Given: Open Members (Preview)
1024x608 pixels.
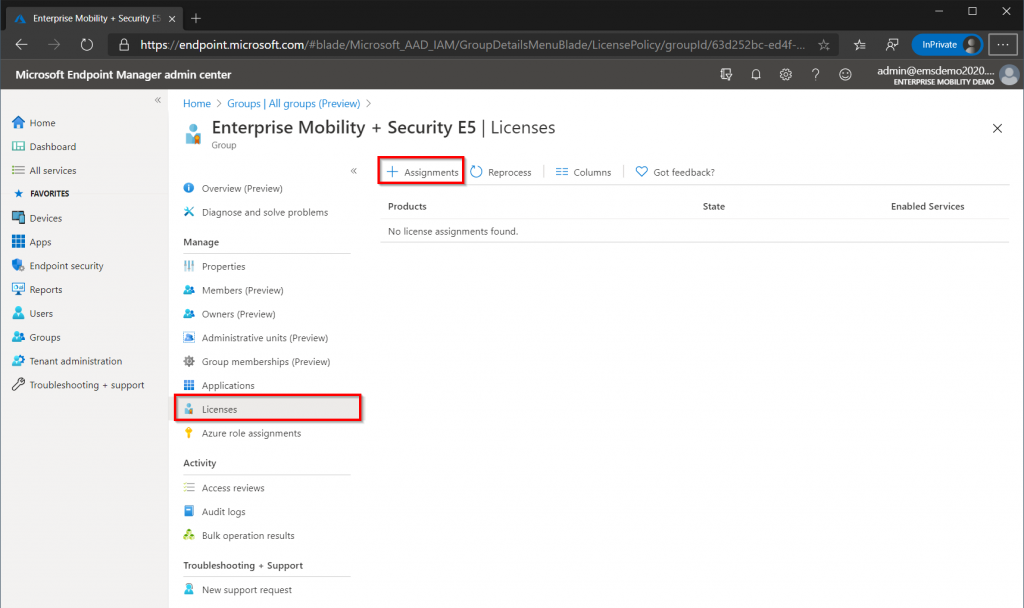Looking at the screenshot, I should [233, 290].
